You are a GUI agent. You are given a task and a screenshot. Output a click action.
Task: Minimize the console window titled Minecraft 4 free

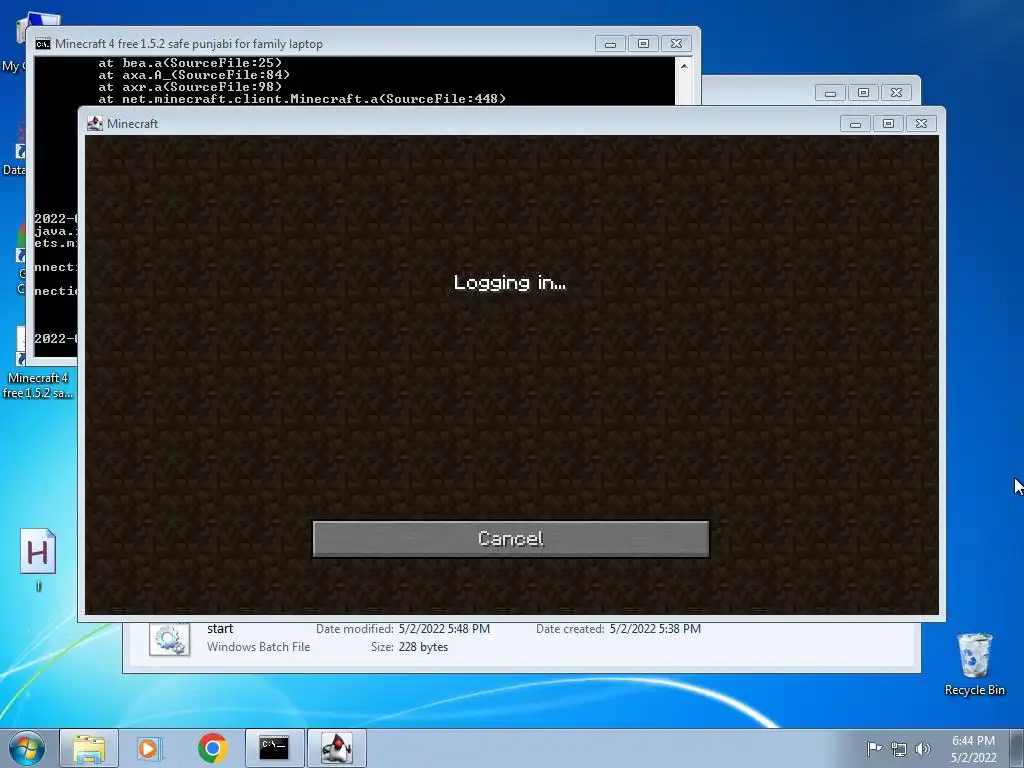(610, 44)
